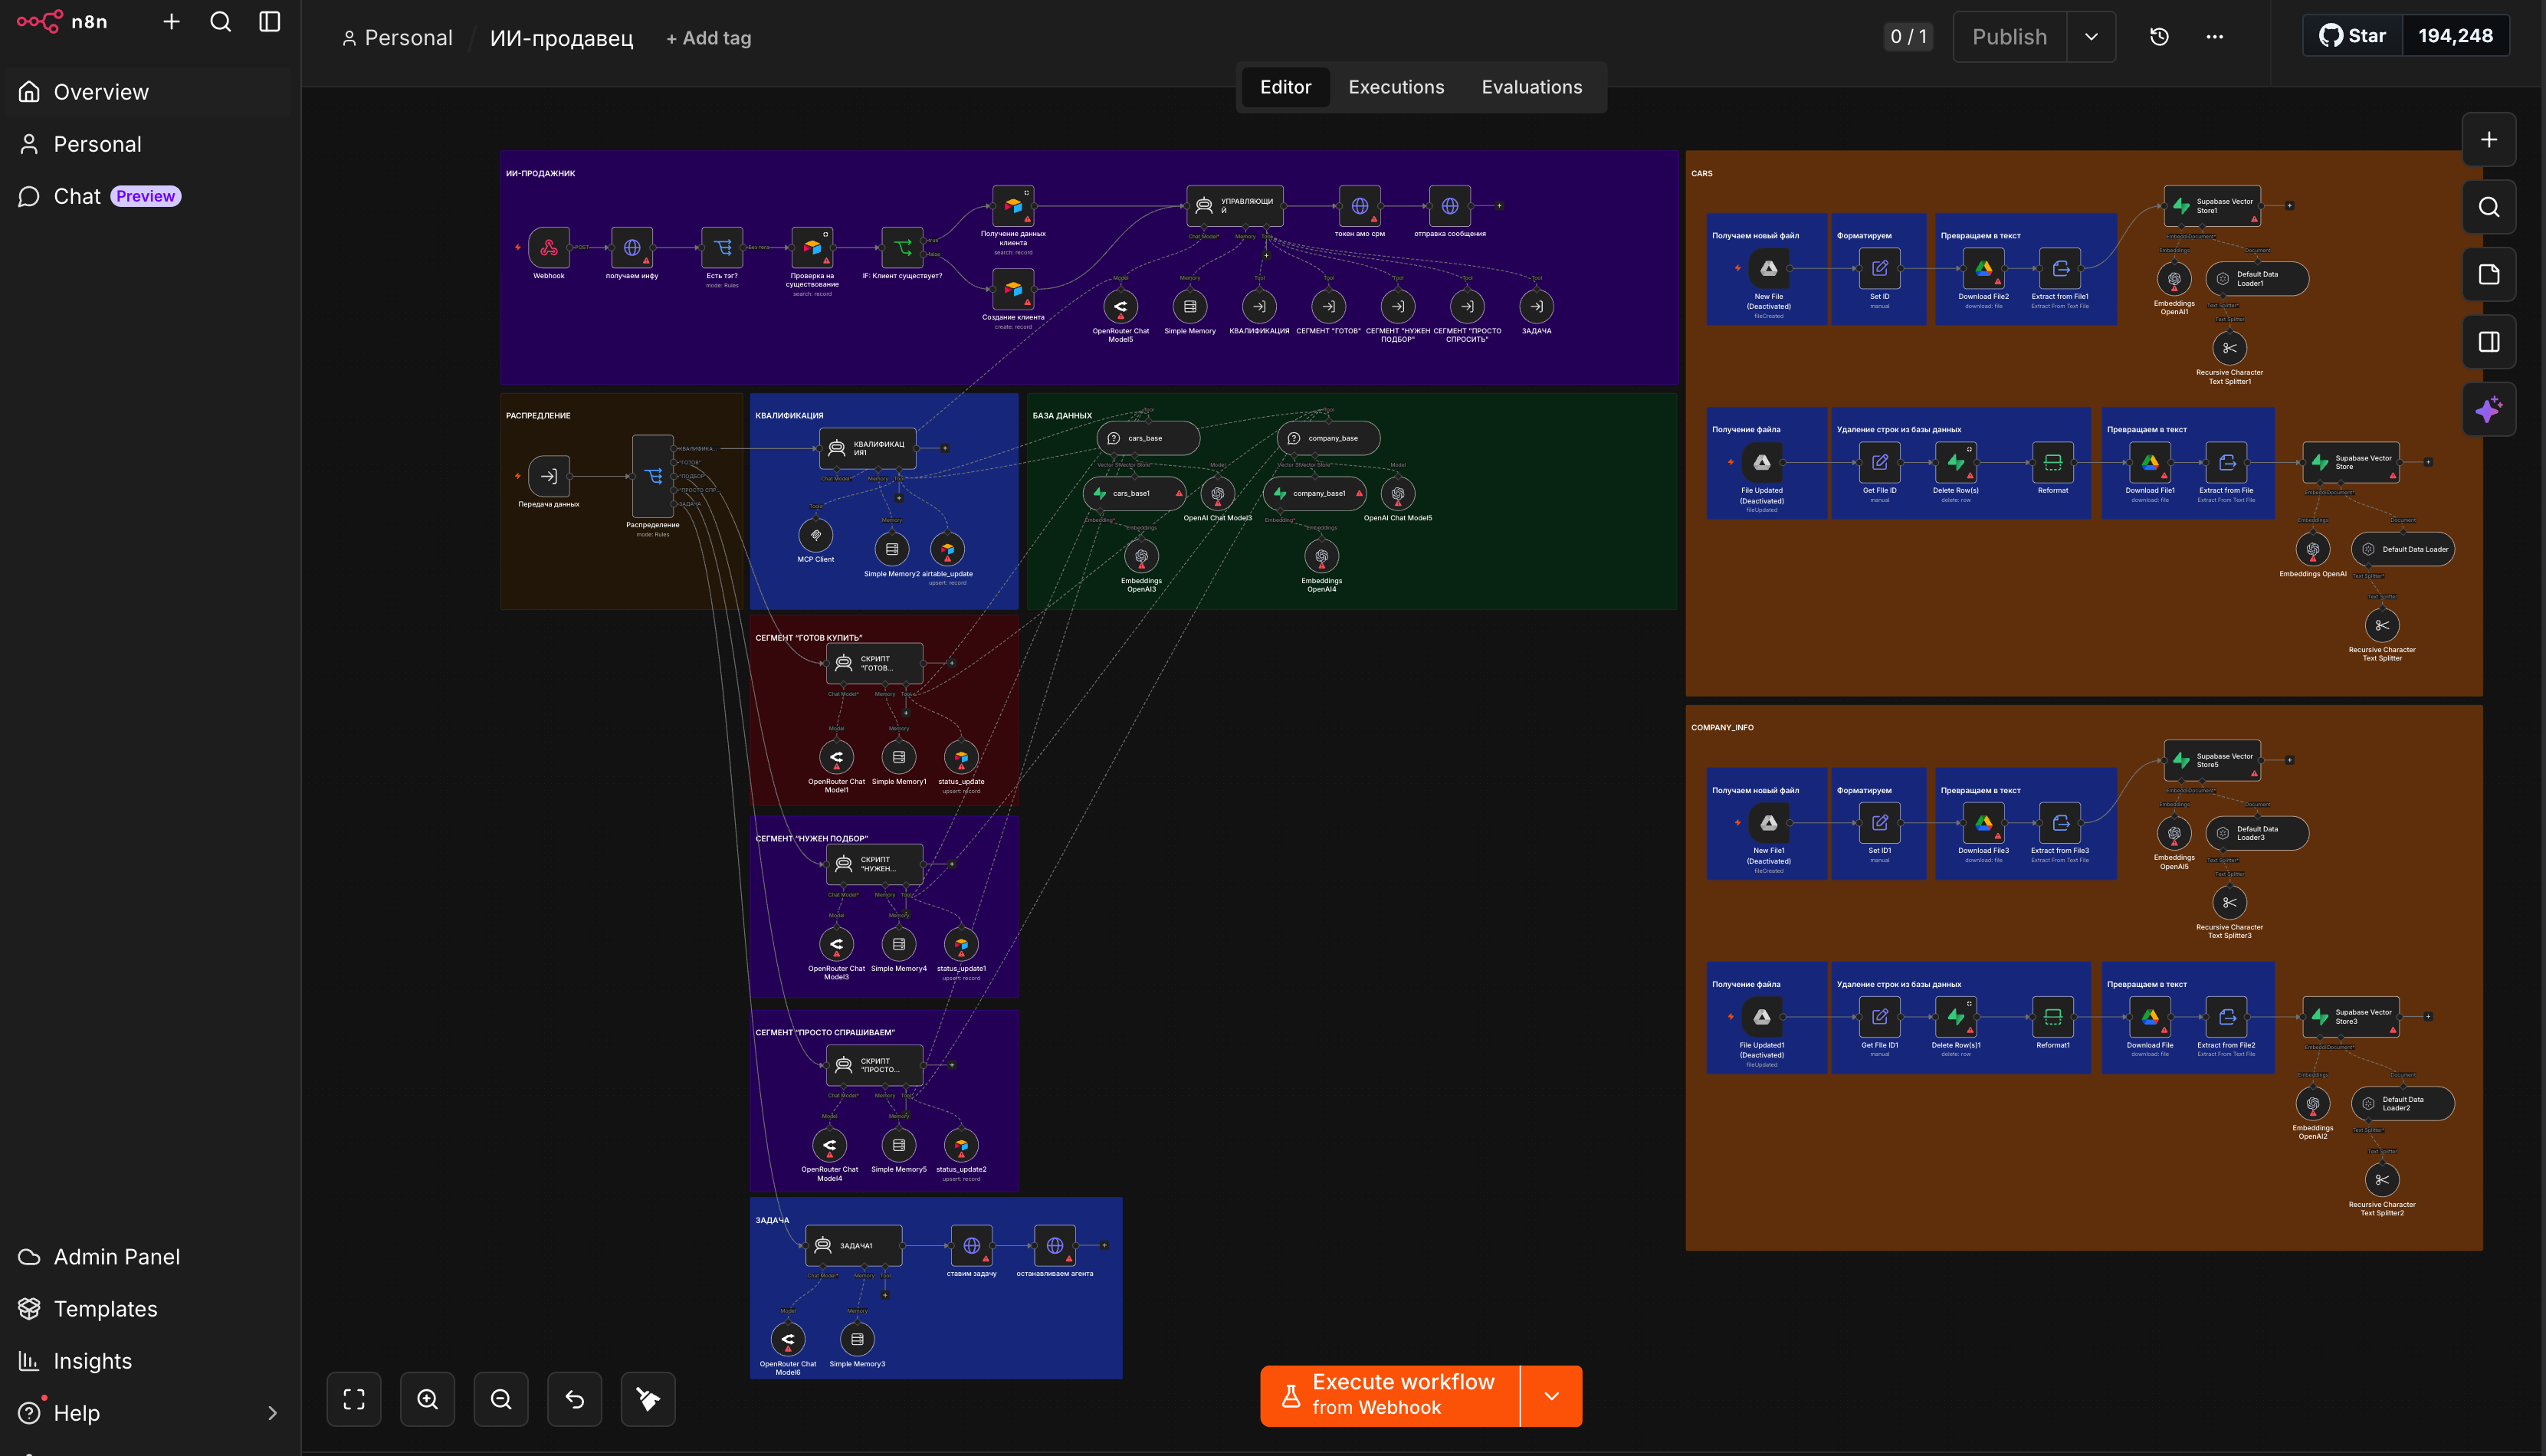
Task: Click GitHub Star button
Action: point(2353,36)
